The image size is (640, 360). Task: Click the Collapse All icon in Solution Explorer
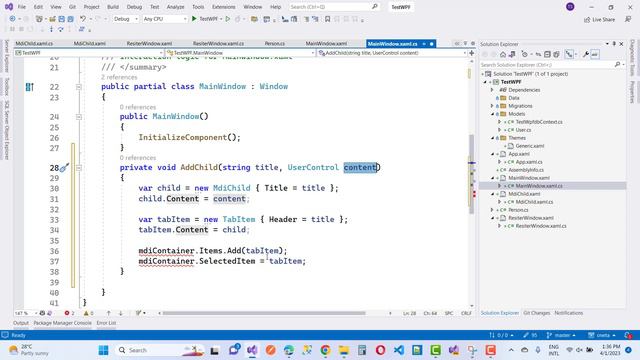[x=547, y=54]
